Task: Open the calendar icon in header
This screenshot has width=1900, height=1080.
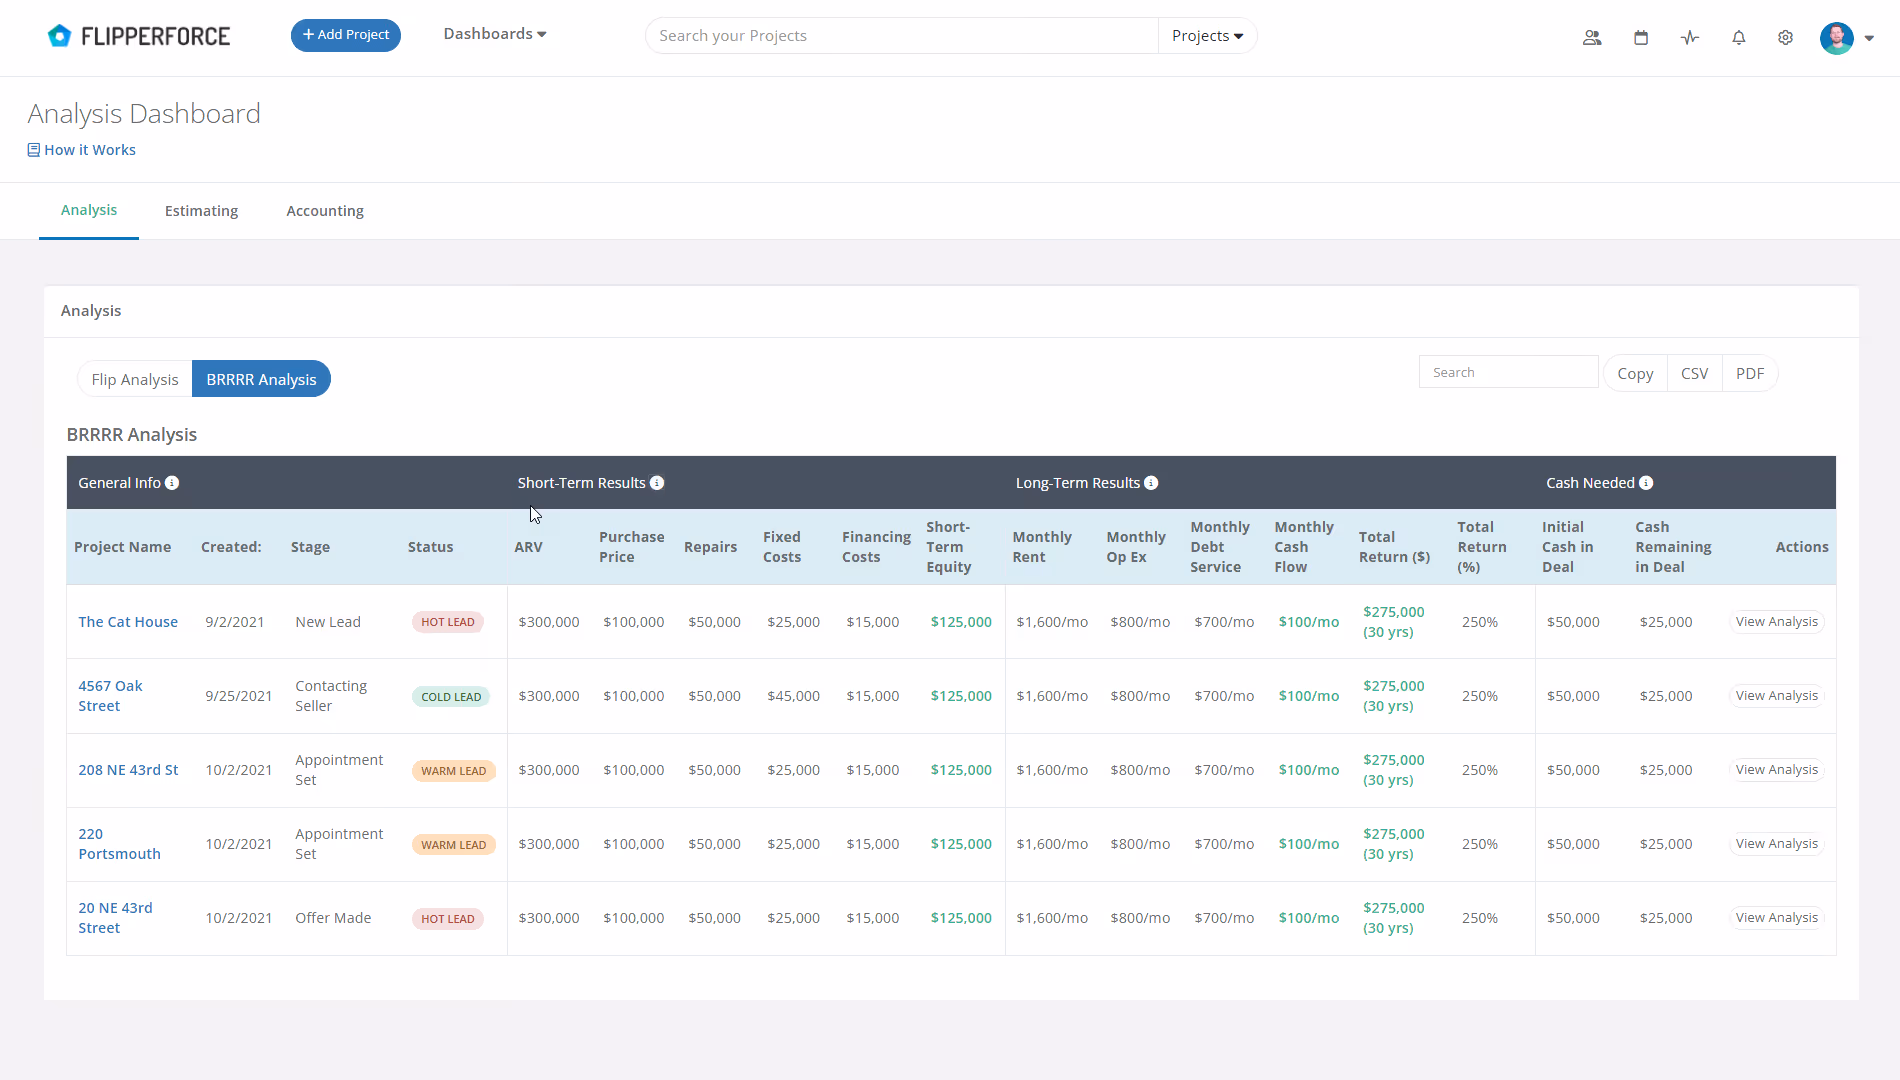Action: [x=1641, y=37]
